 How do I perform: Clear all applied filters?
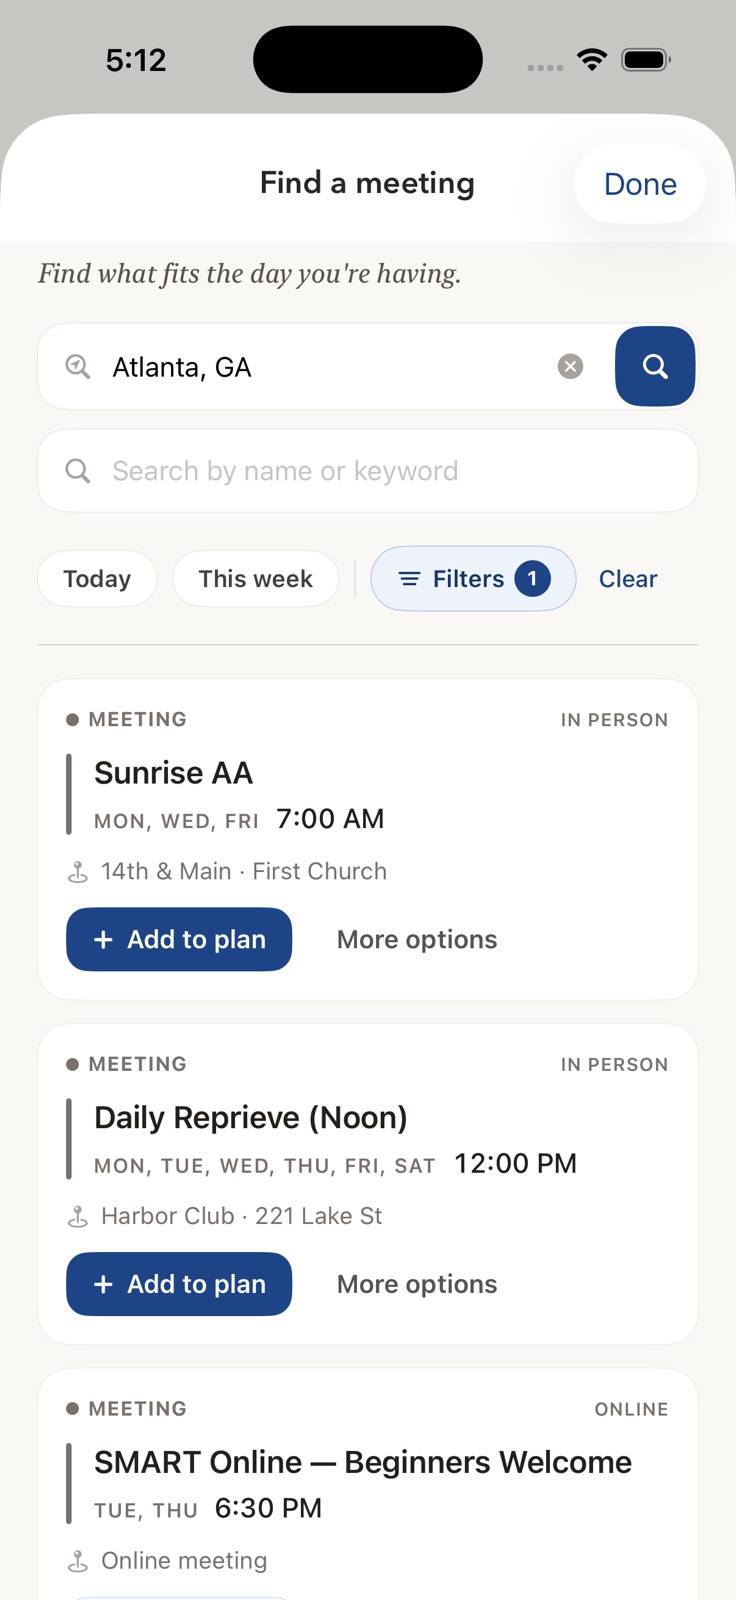coord(628,578)
